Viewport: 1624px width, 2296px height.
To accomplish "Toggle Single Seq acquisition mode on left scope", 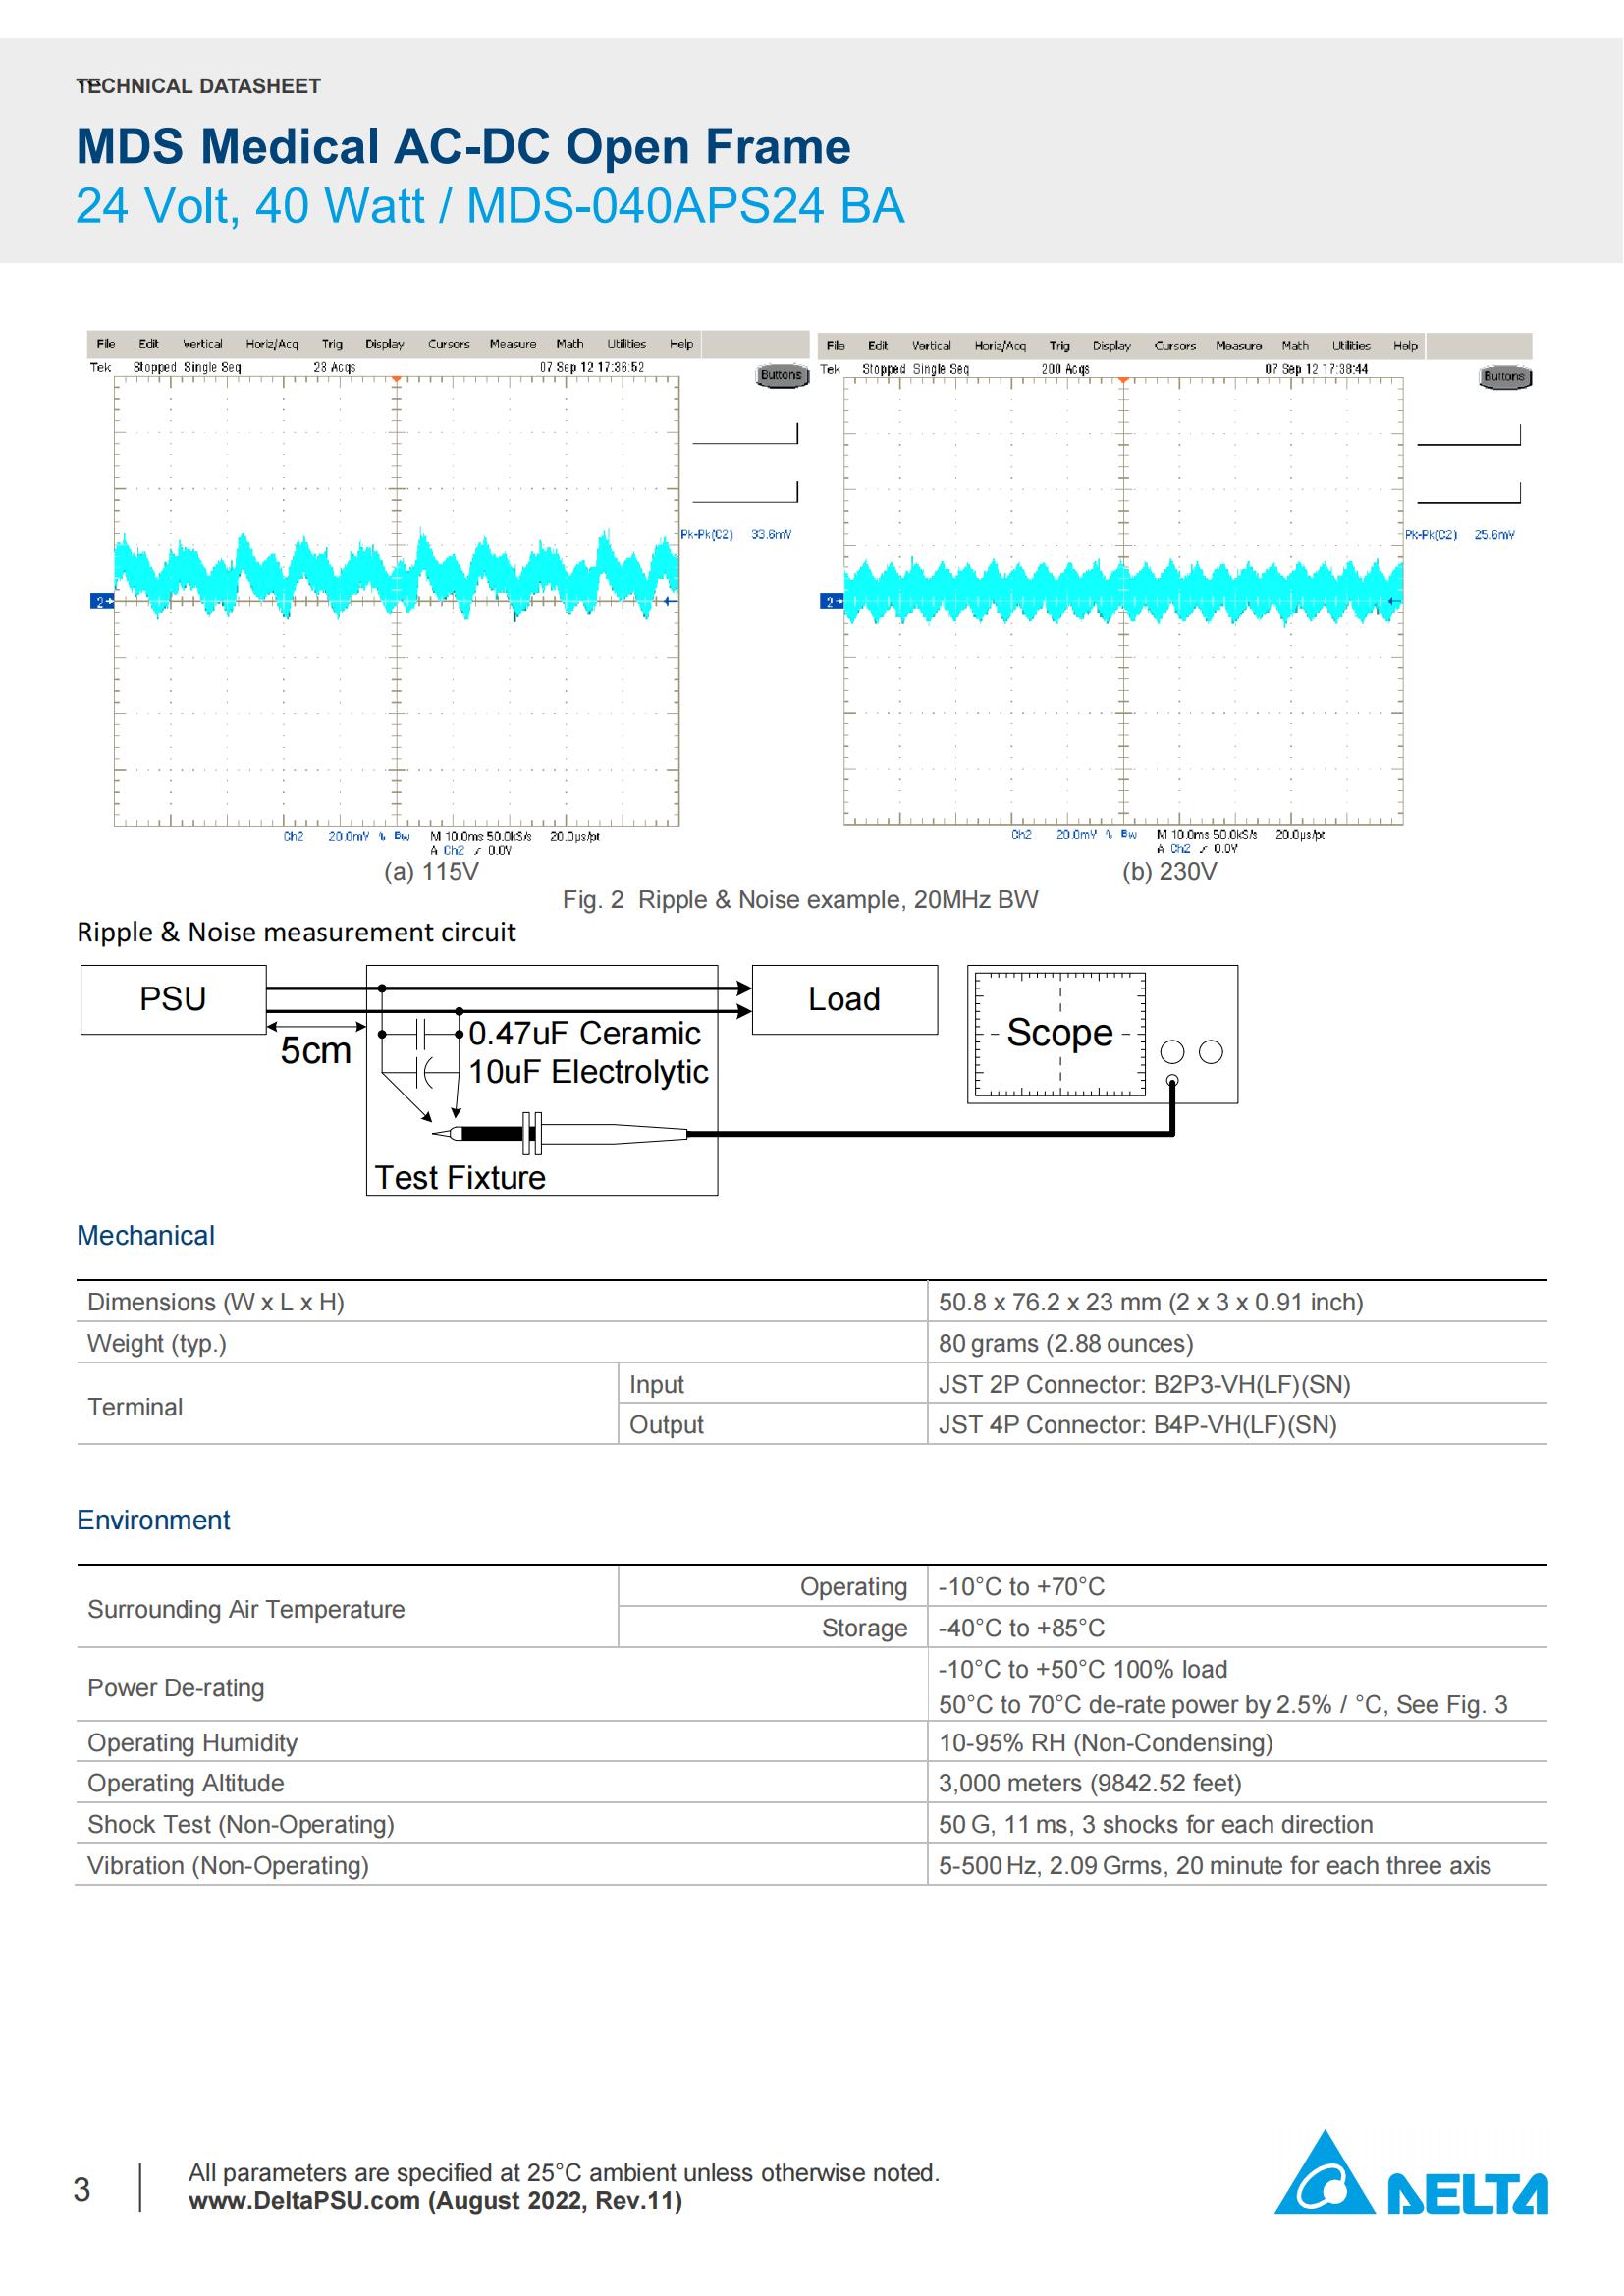I will click(212, 368).
